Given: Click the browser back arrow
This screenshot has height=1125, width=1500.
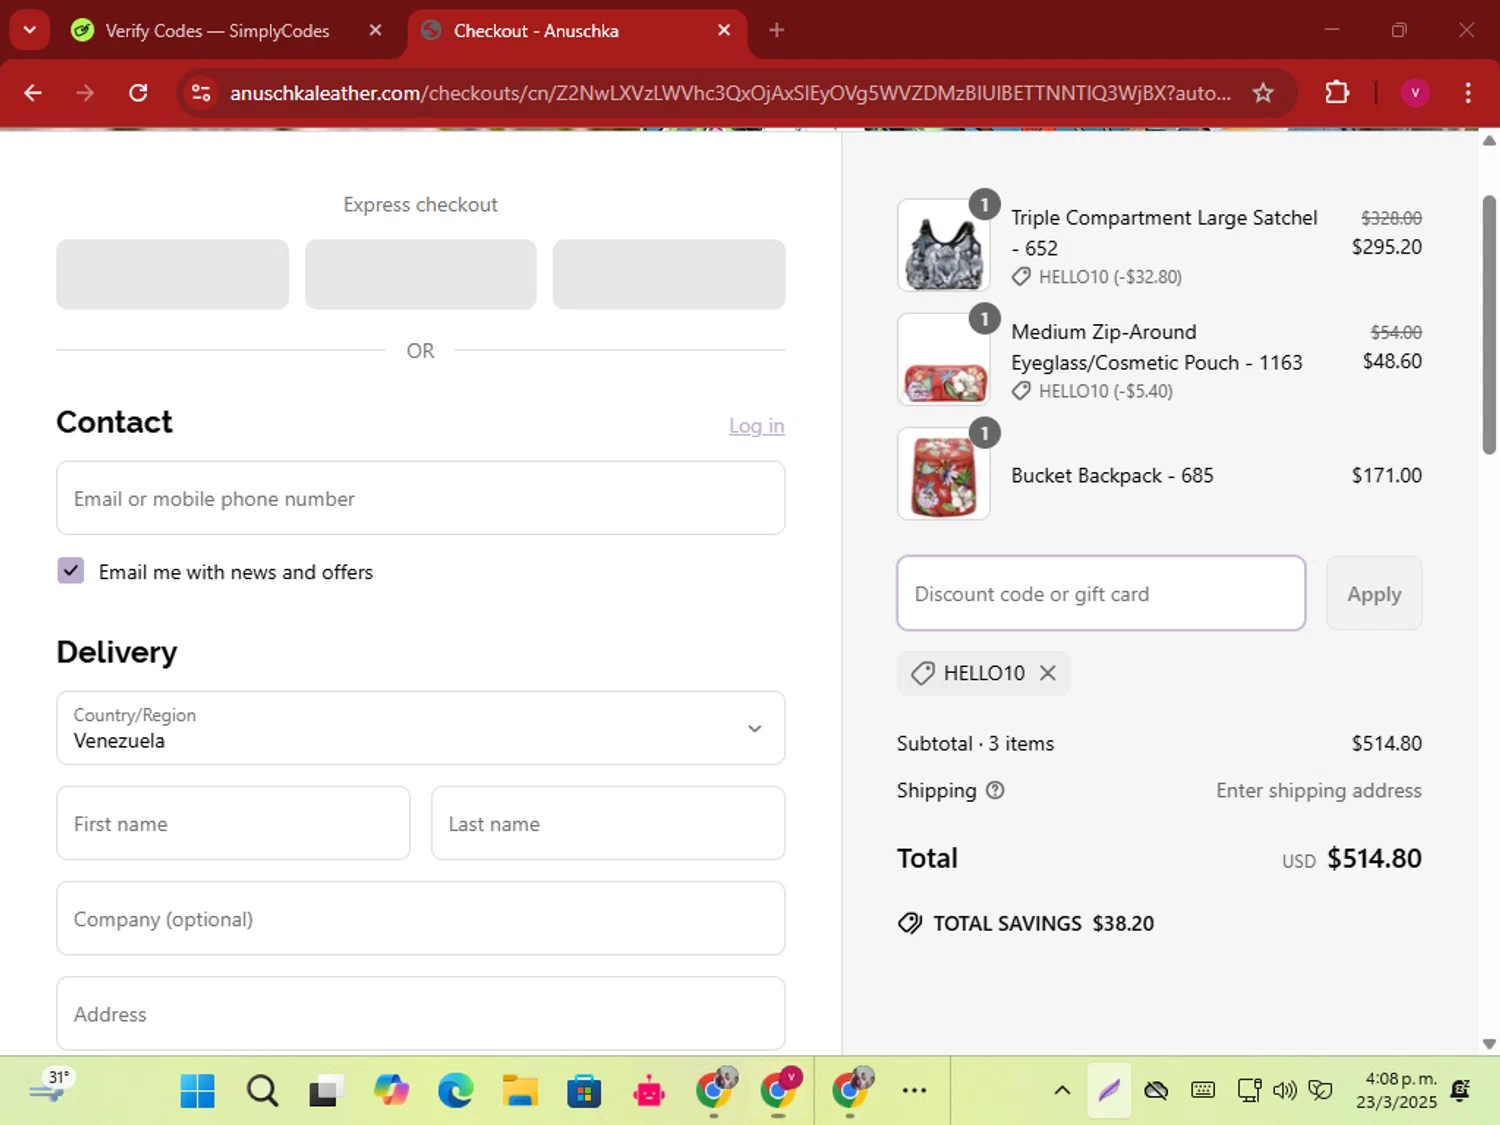Looking at the screenshot, I should click(x=33, y=93).
